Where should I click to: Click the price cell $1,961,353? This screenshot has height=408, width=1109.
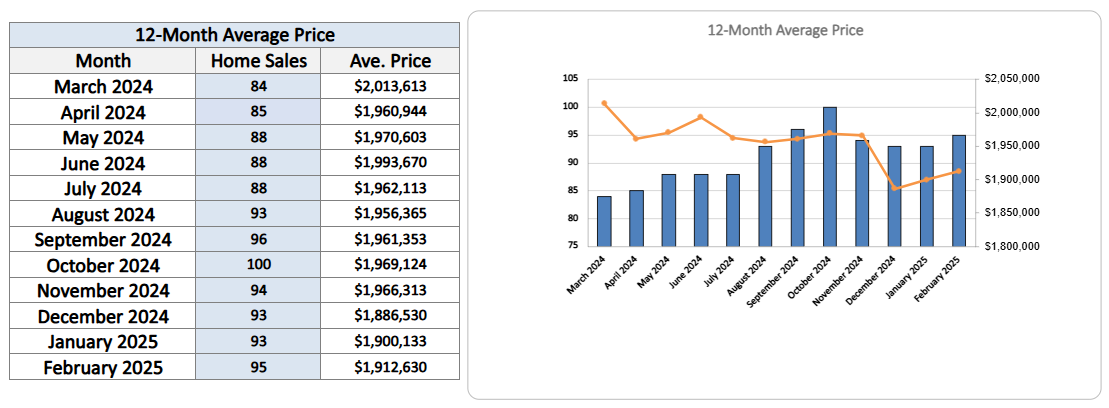click(x=390, y=240)
